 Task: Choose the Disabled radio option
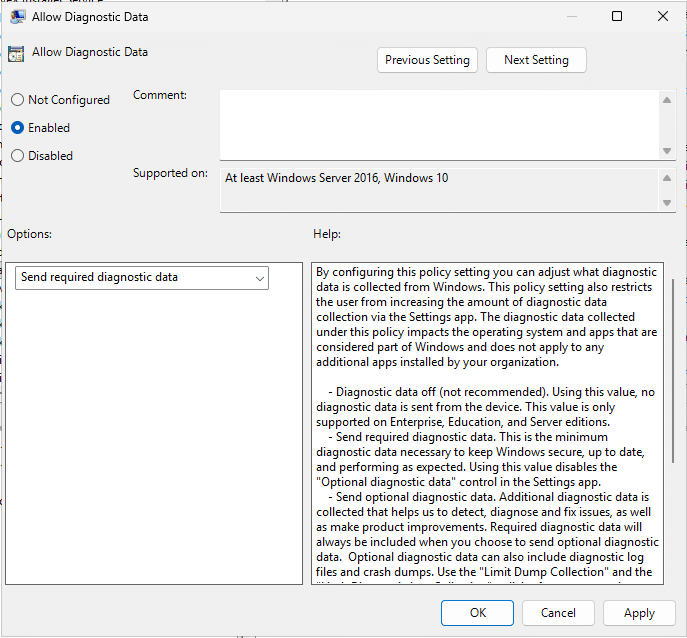18,156
